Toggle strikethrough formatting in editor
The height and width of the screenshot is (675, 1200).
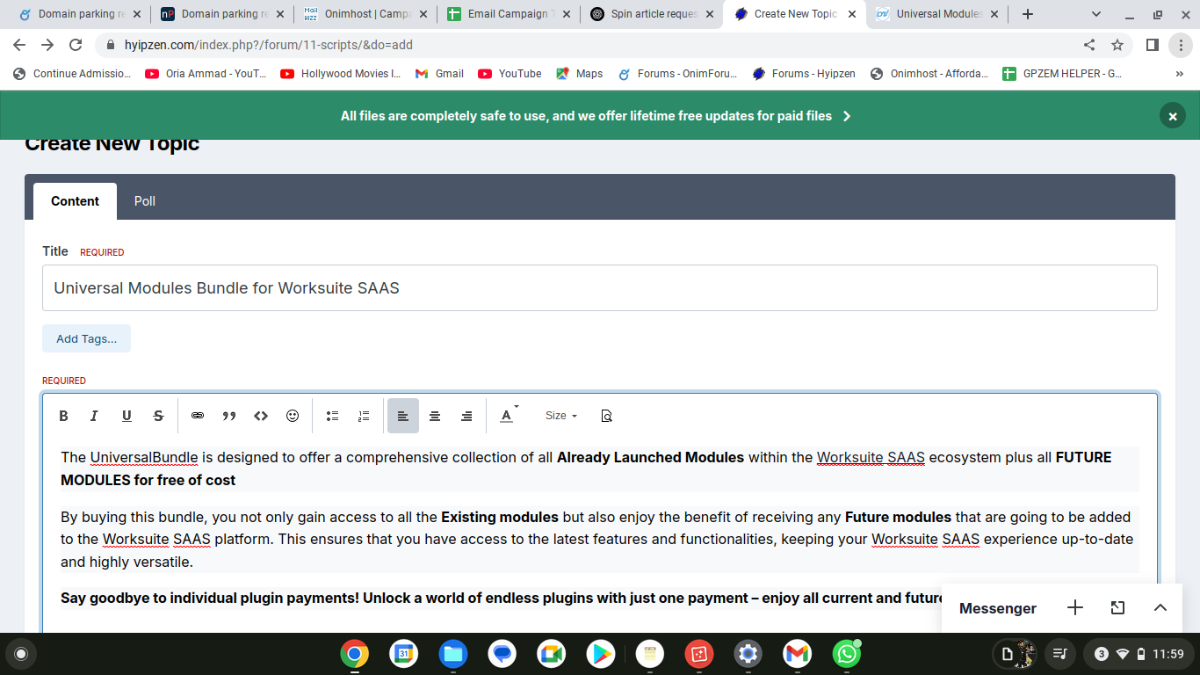(x=158, y=416)
